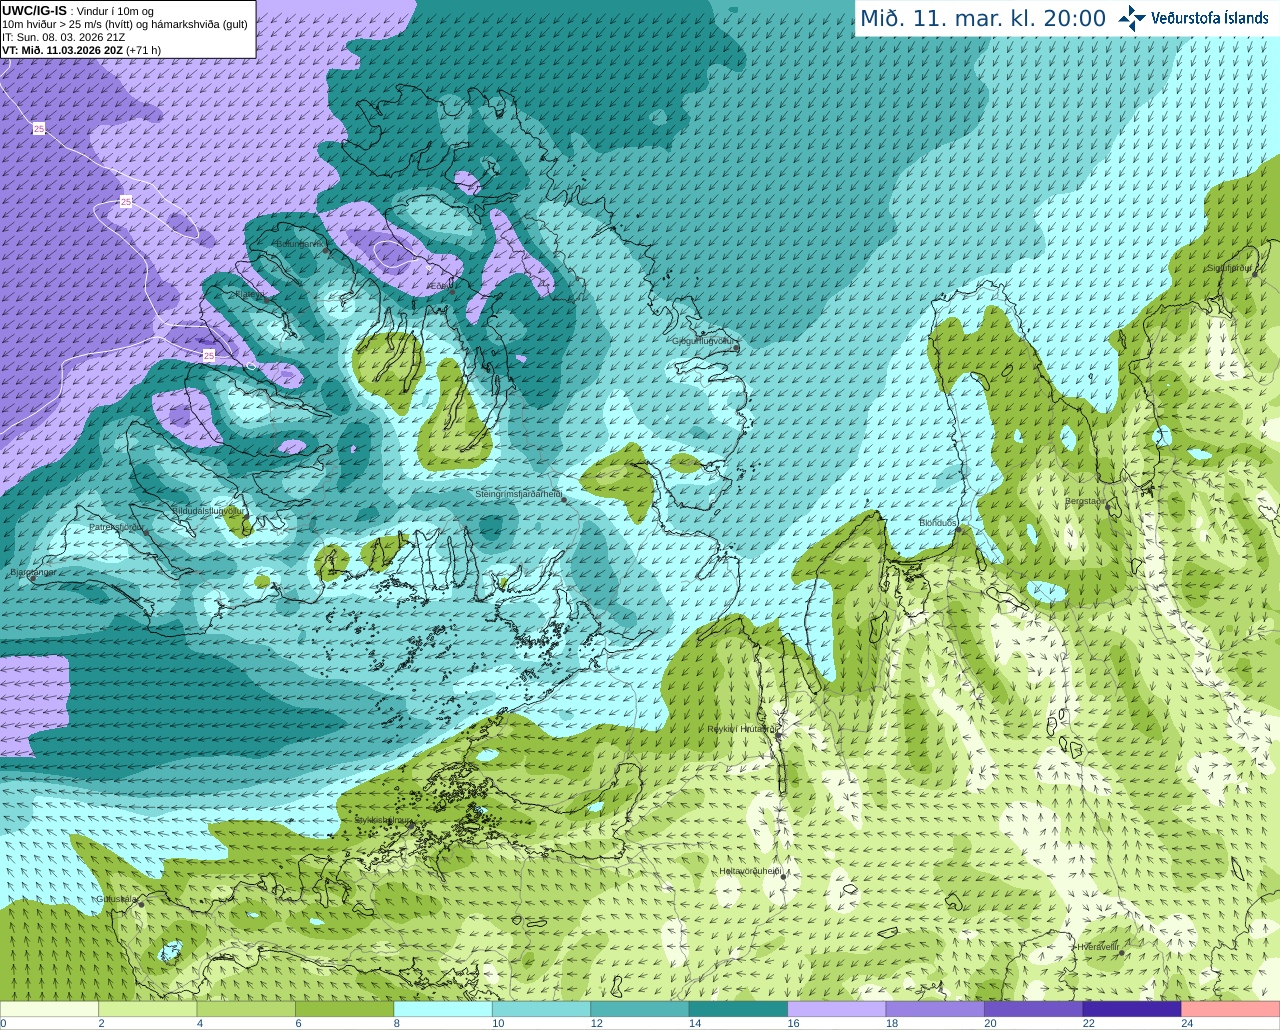Click the Siglufjörður station label
This screenshot has width=1280, height=1030.
pyautogui.click(x=1230, y=269)
